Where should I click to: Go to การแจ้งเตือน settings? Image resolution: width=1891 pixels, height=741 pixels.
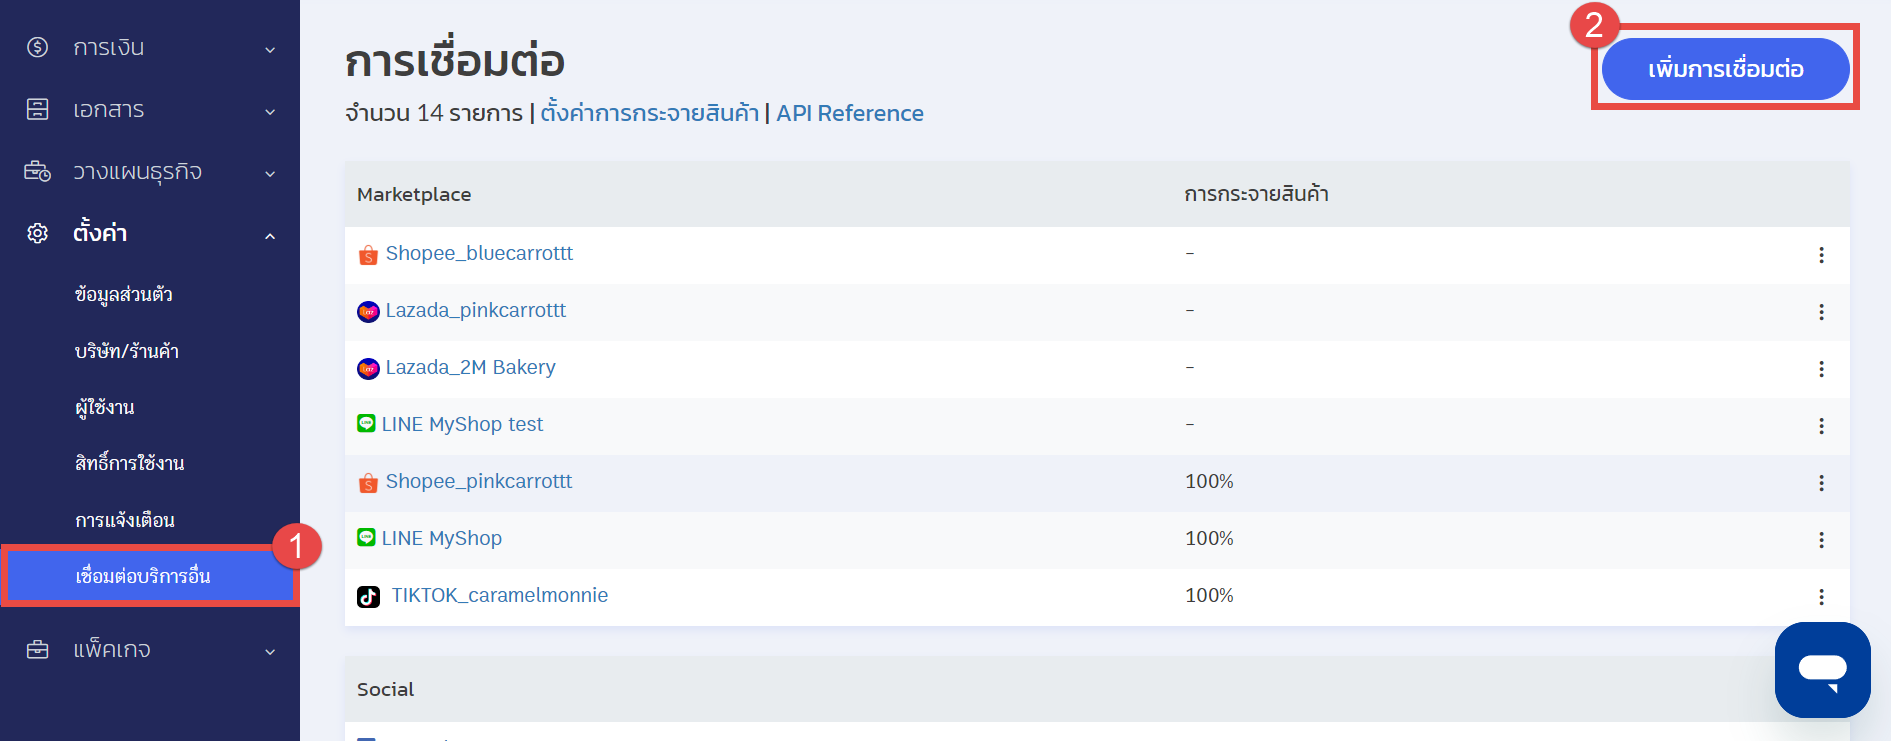click(x=125, y=520)
